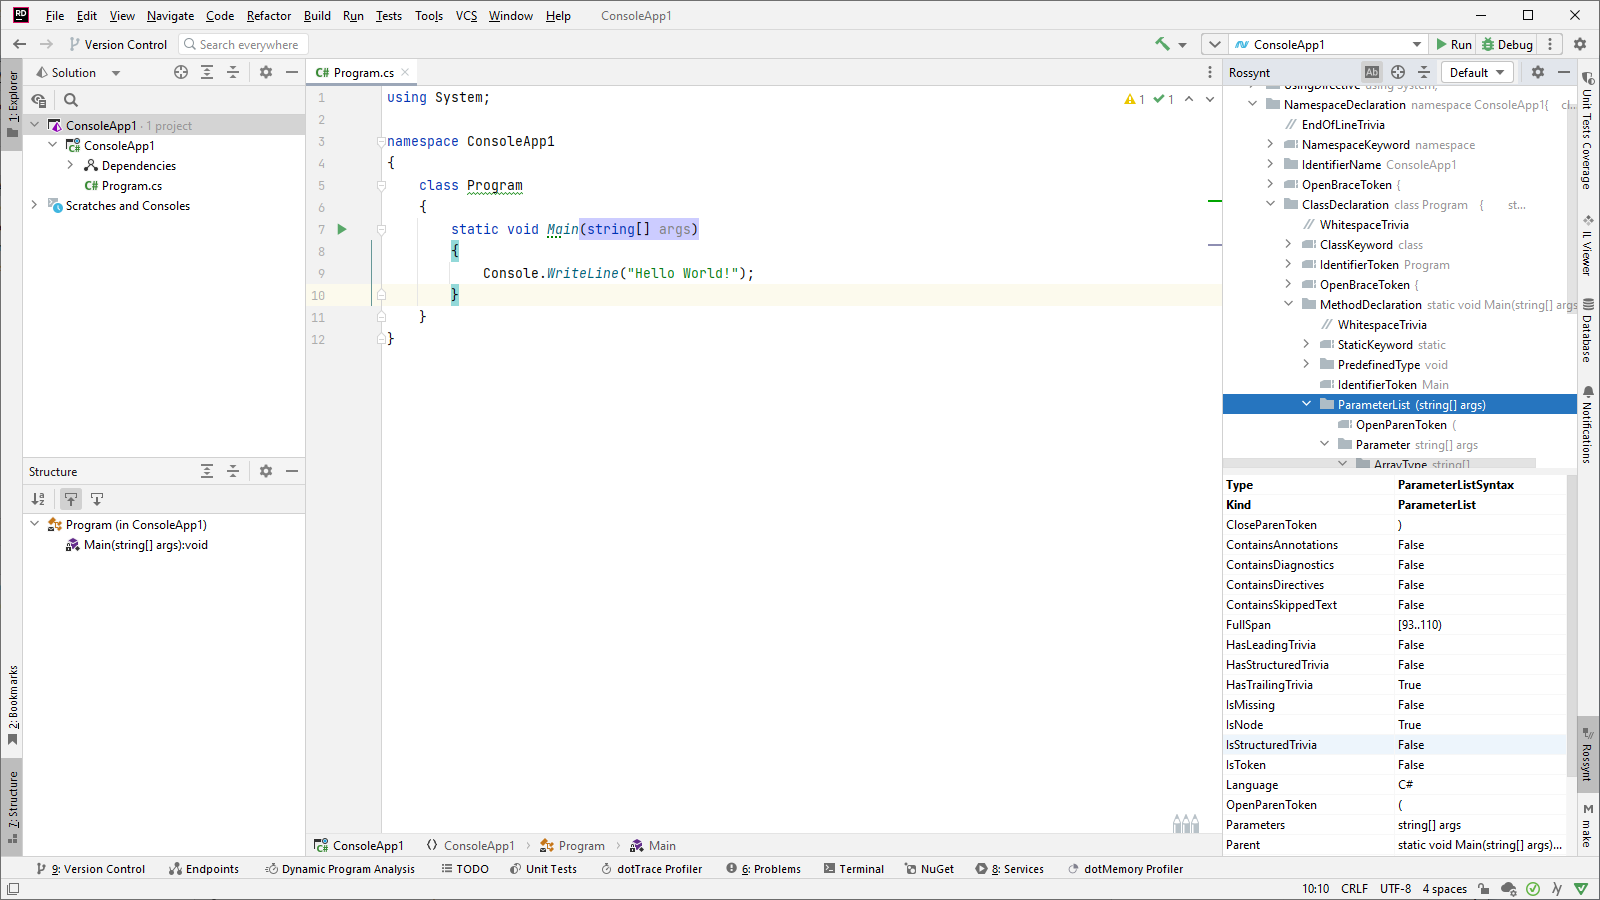Close the Program.cs tab
Viewport: 1600px width, 900px height.
pos(405,72)
